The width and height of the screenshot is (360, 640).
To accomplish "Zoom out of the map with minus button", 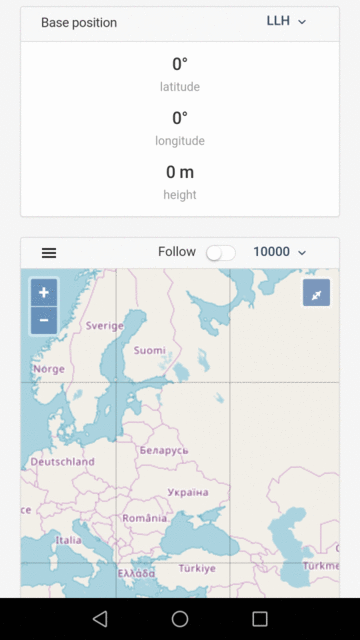I will pyautogui.click(x=44, y=320).
